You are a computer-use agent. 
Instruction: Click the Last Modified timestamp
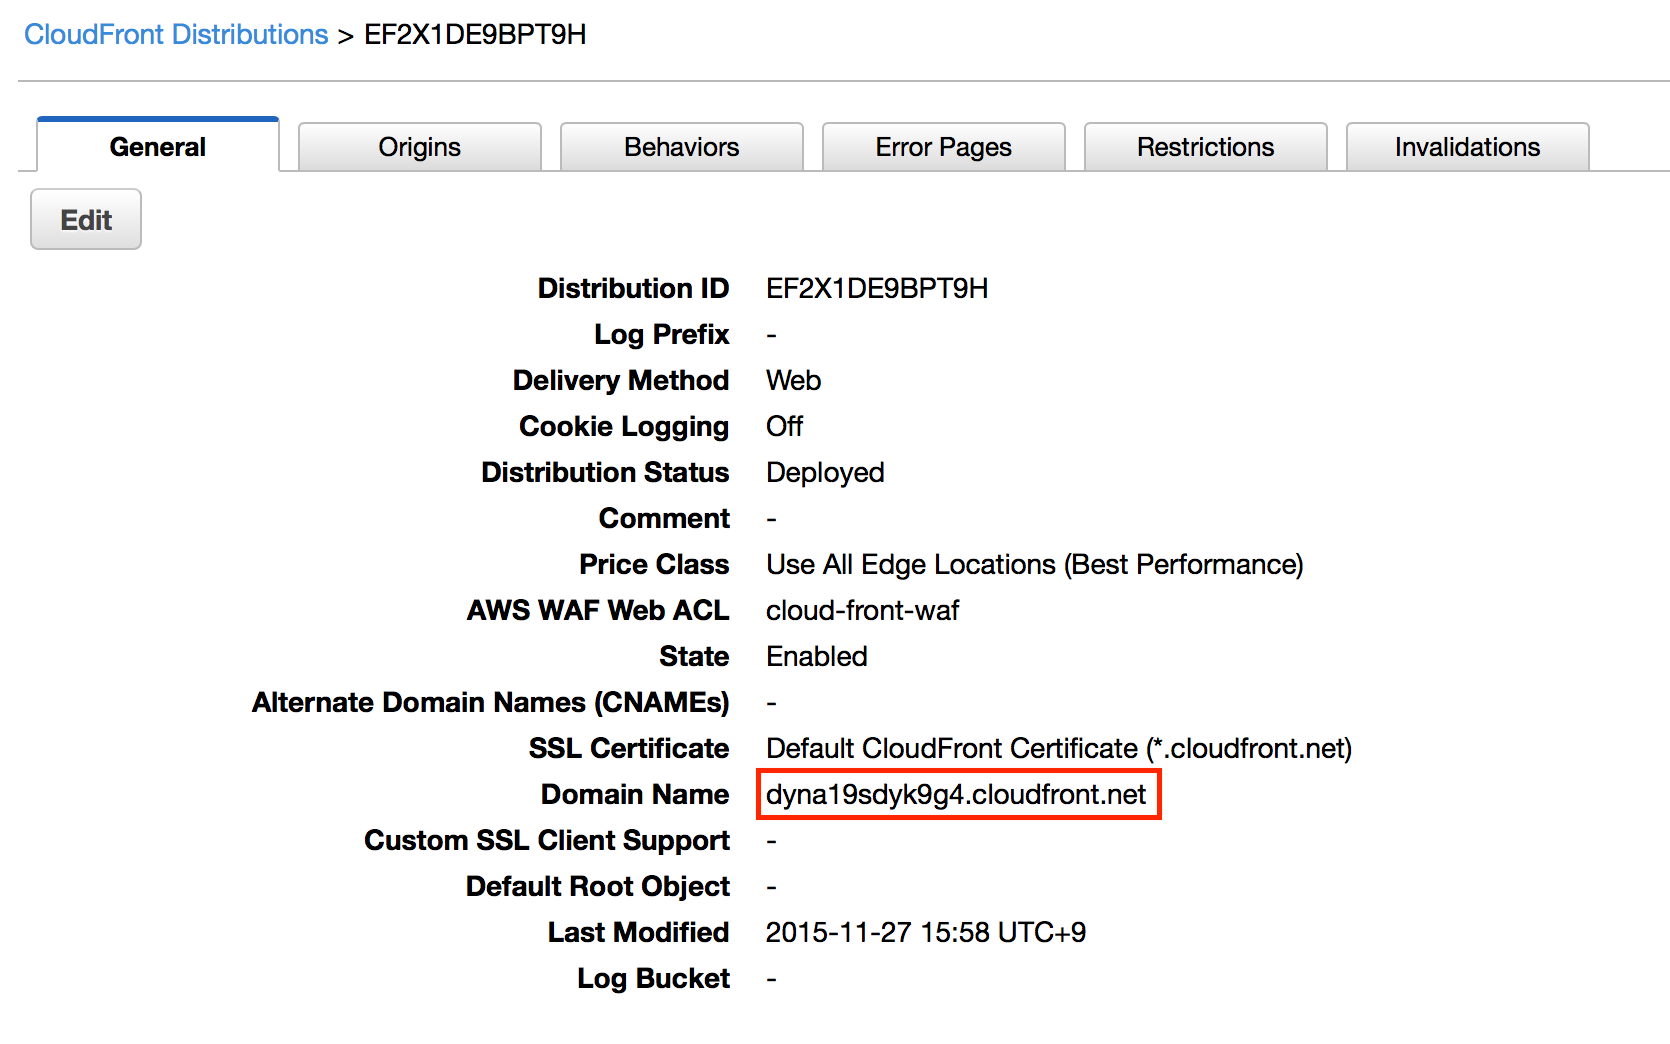(926, 932)
